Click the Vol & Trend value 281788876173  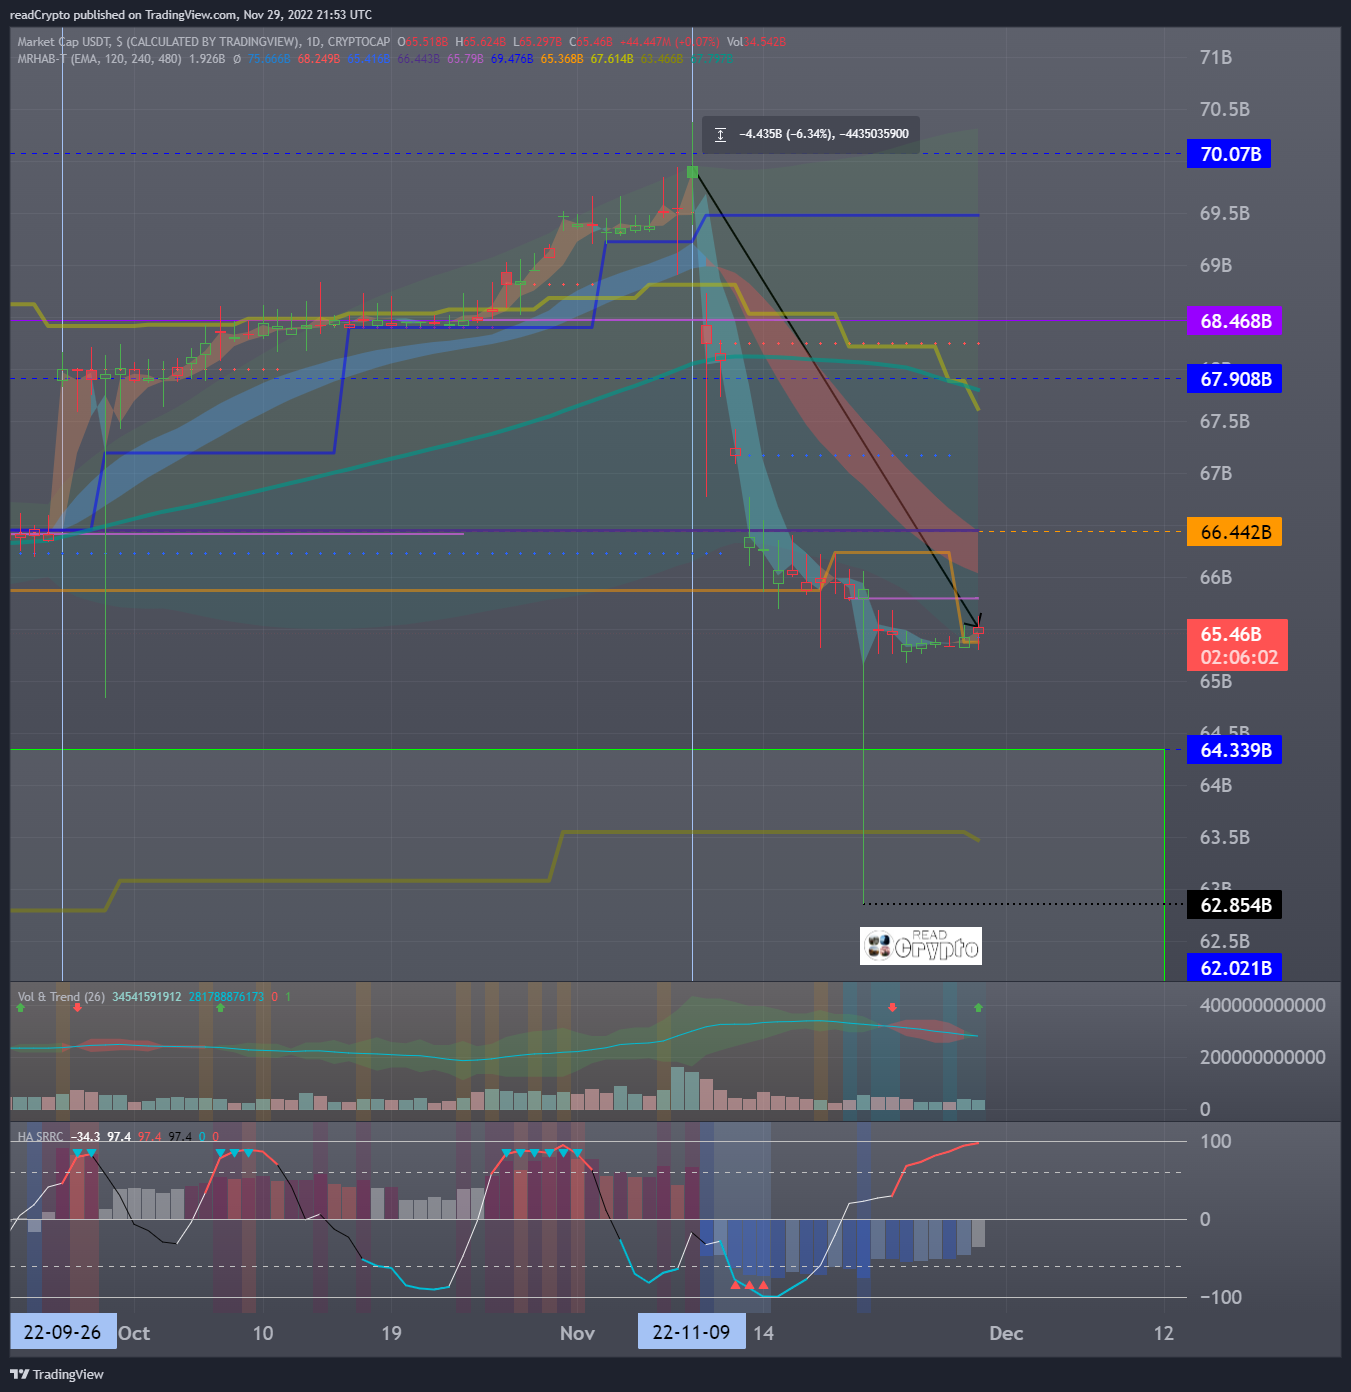(226, 997)
